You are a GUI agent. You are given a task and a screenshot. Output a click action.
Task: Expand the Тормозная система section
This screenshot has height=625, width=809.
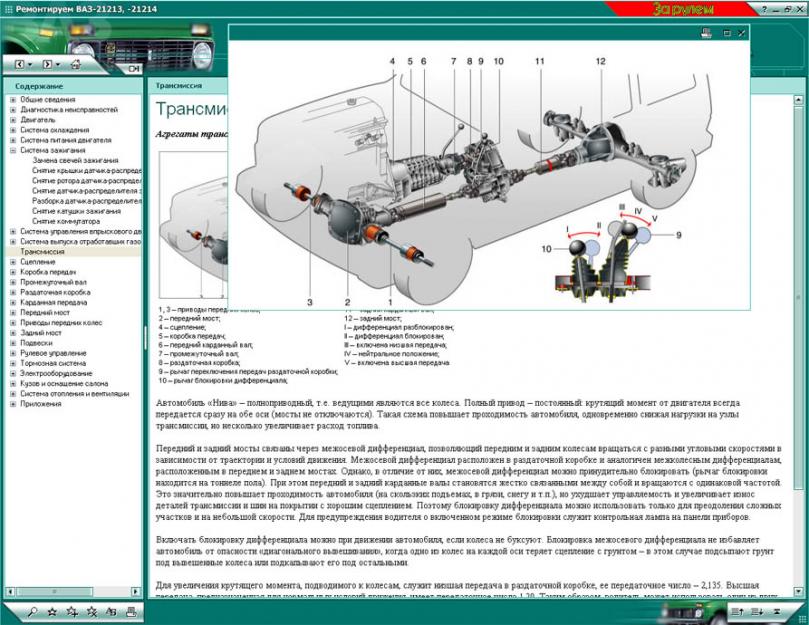click(x=13, y=363)
